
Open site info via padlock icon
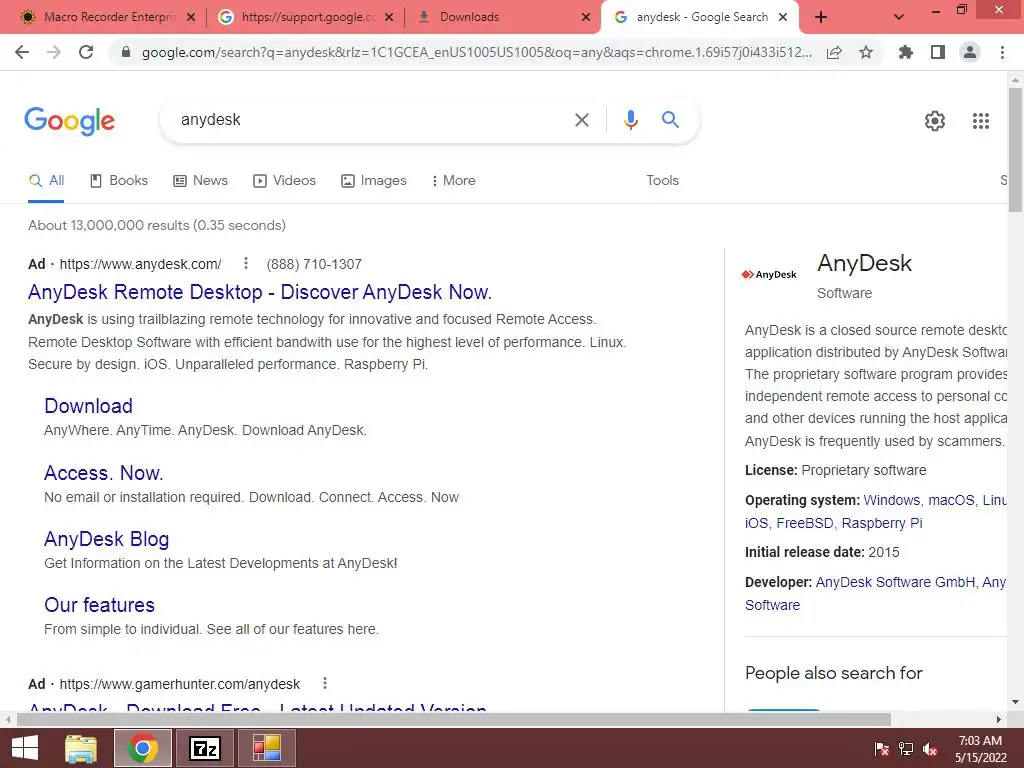[126, 52]
